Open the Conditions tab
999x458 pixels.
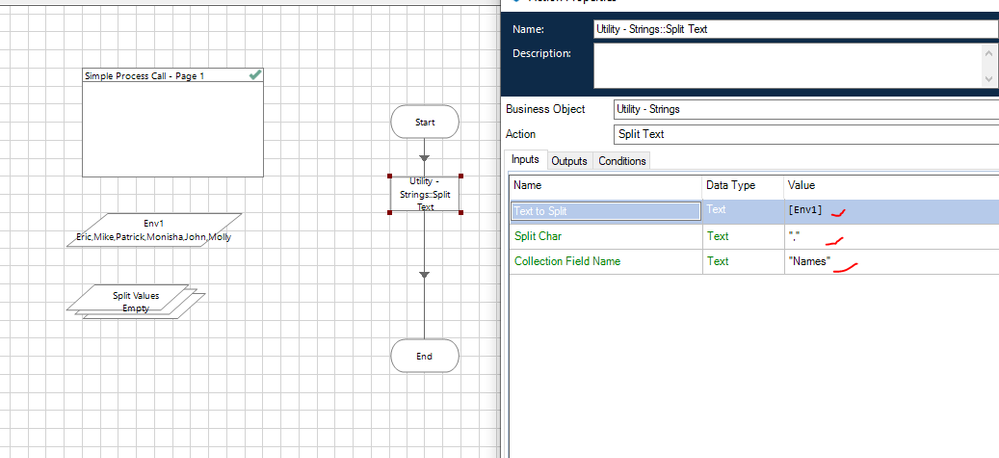pos(622,161)
